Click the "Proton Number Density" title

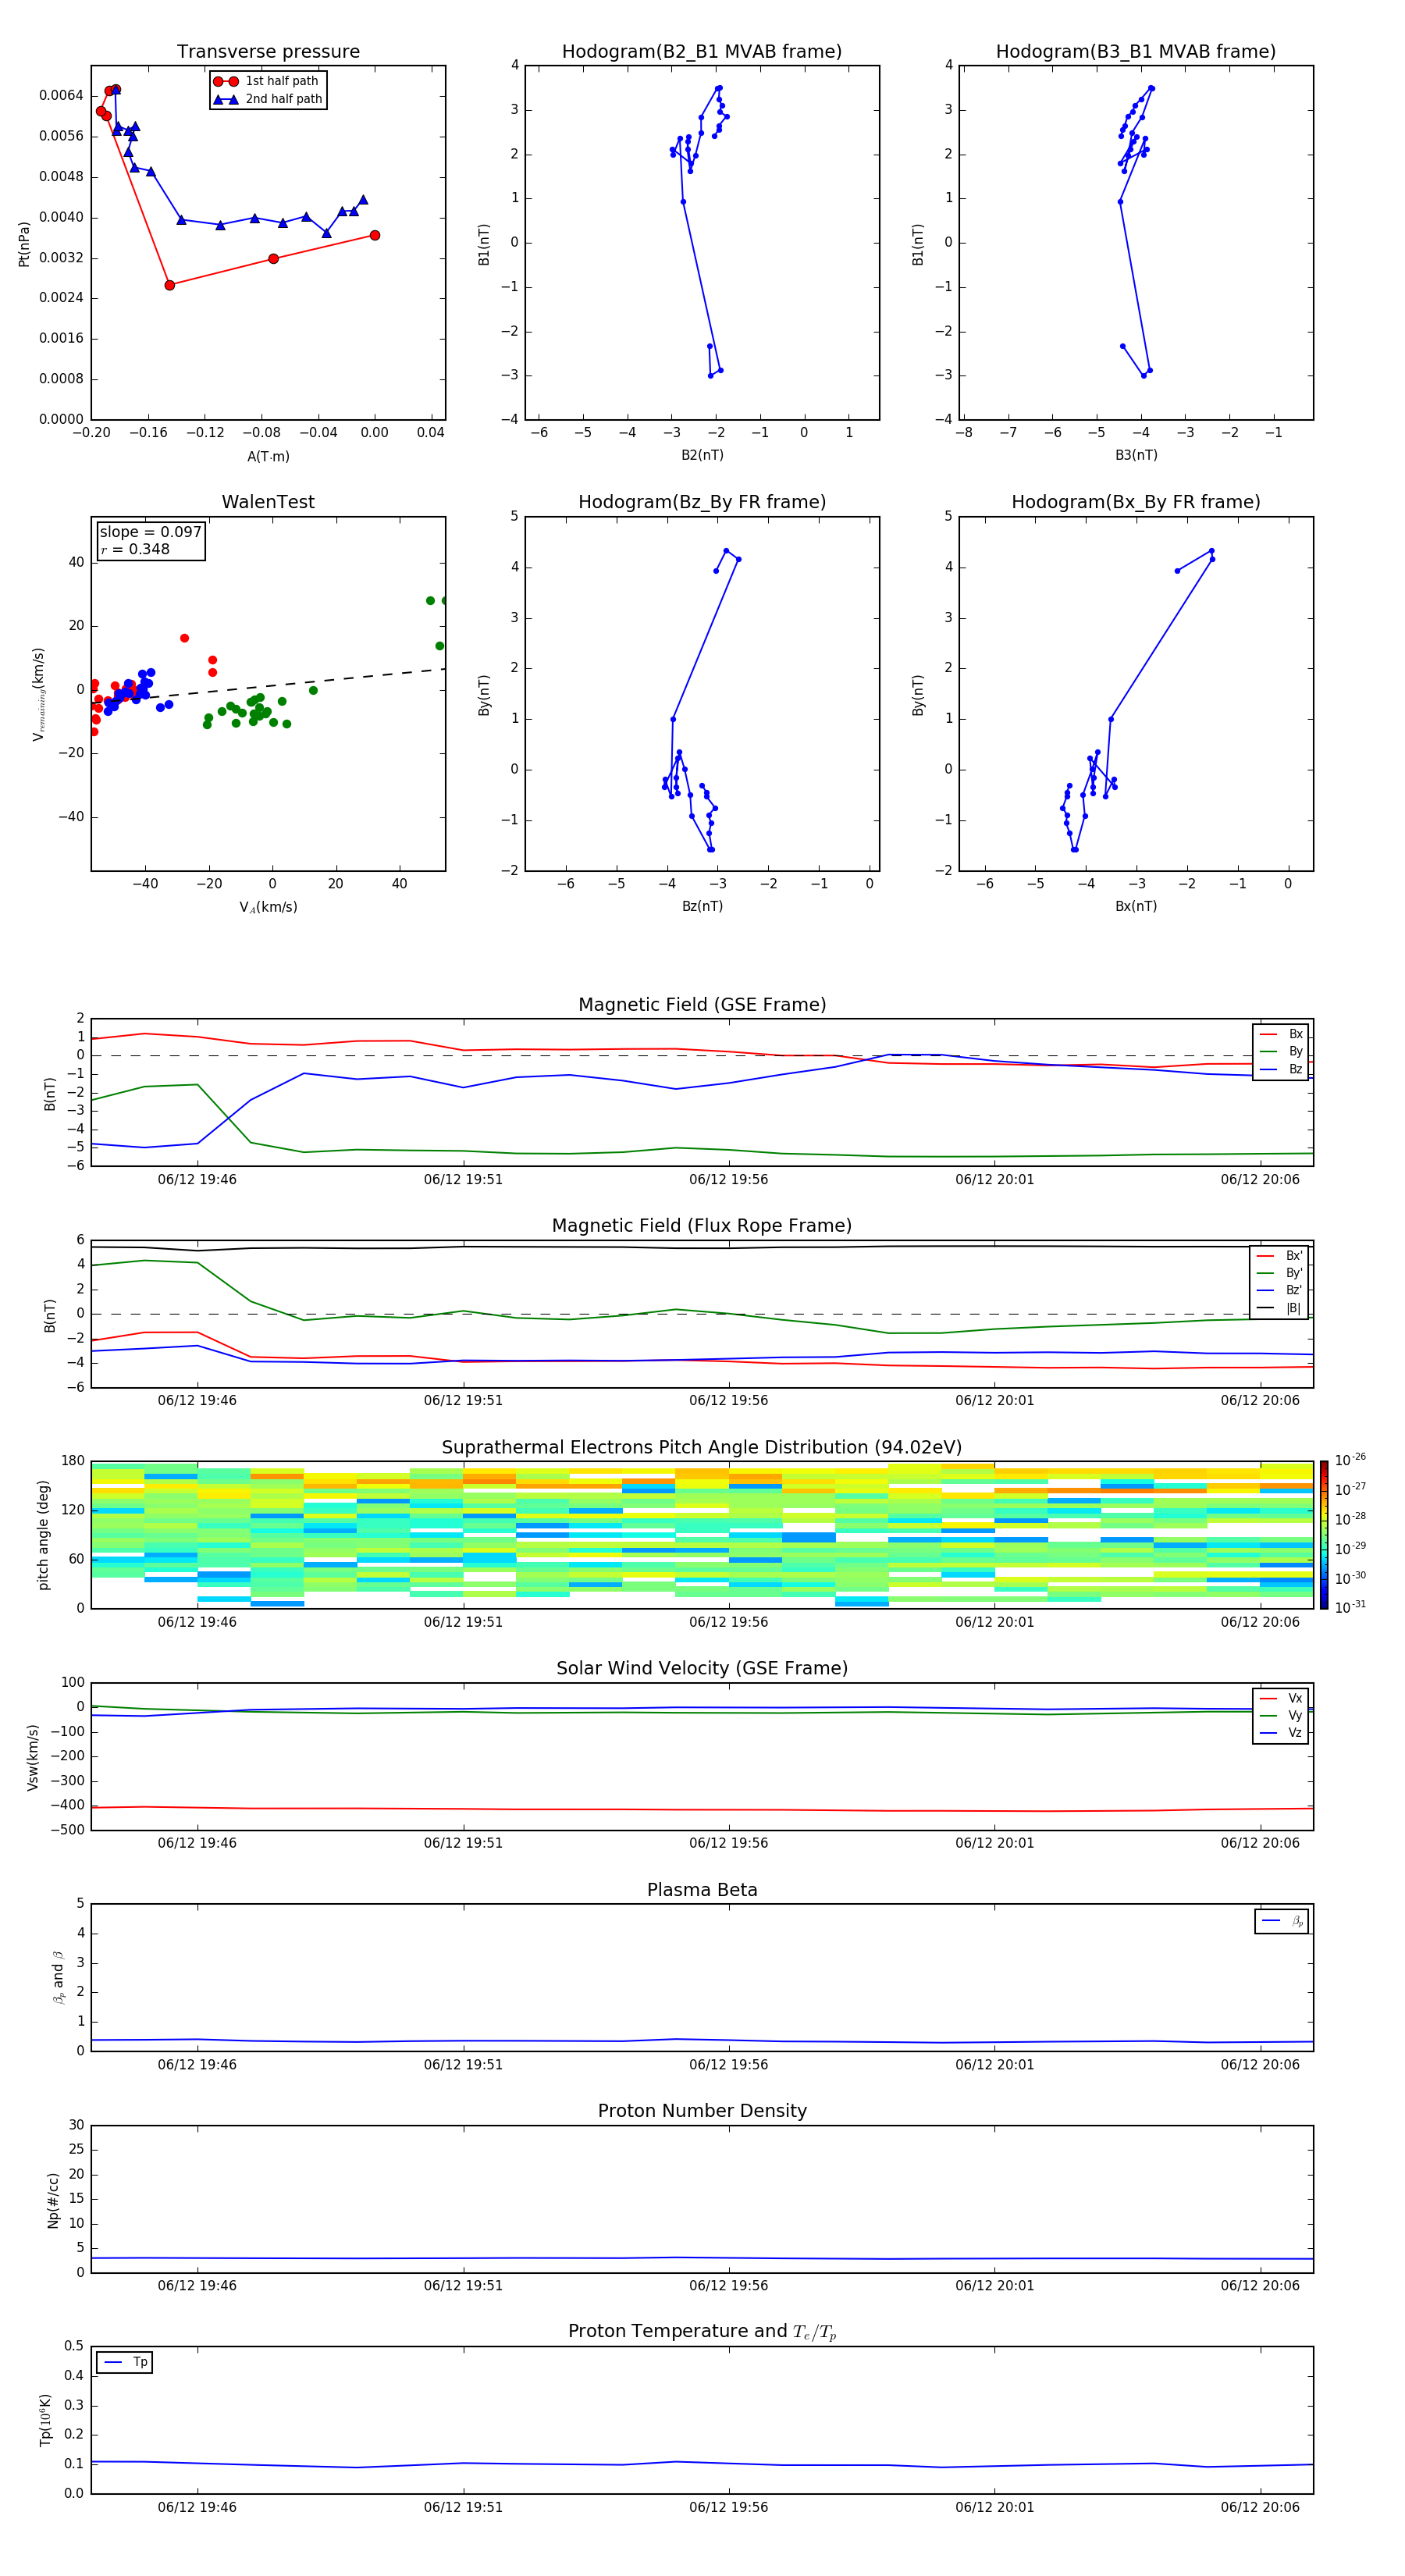pos(702,2111)
